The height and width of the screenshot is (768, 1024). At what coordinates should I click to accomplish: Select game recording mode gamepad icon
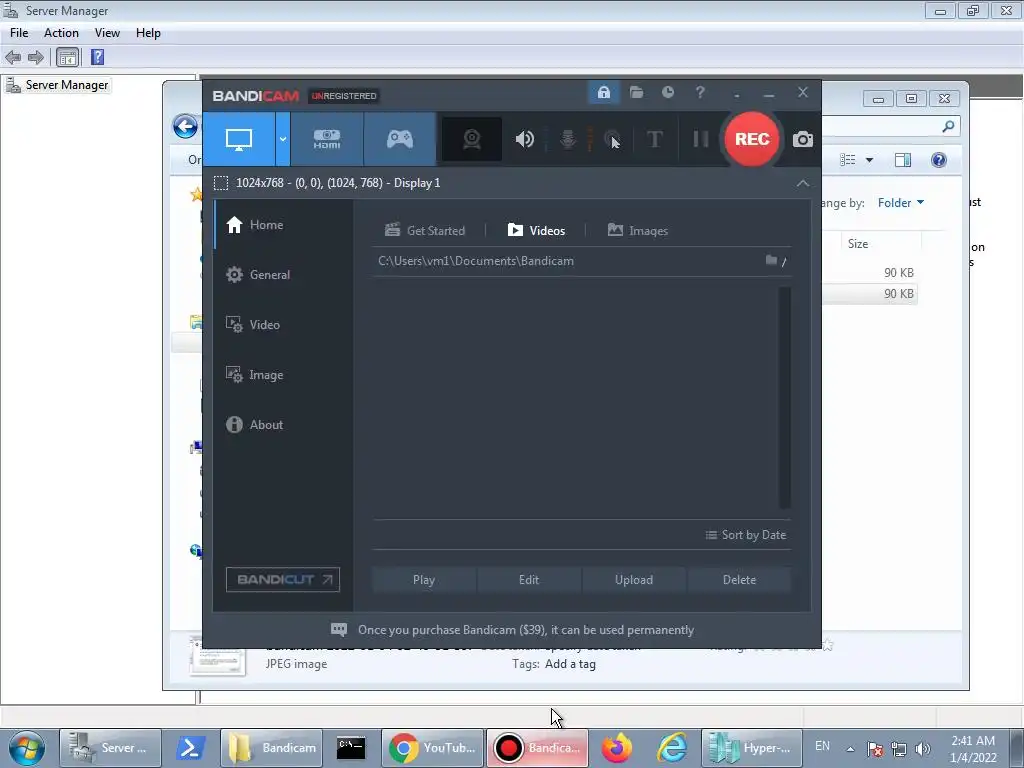pyautogui.click(x=400, y=139)
